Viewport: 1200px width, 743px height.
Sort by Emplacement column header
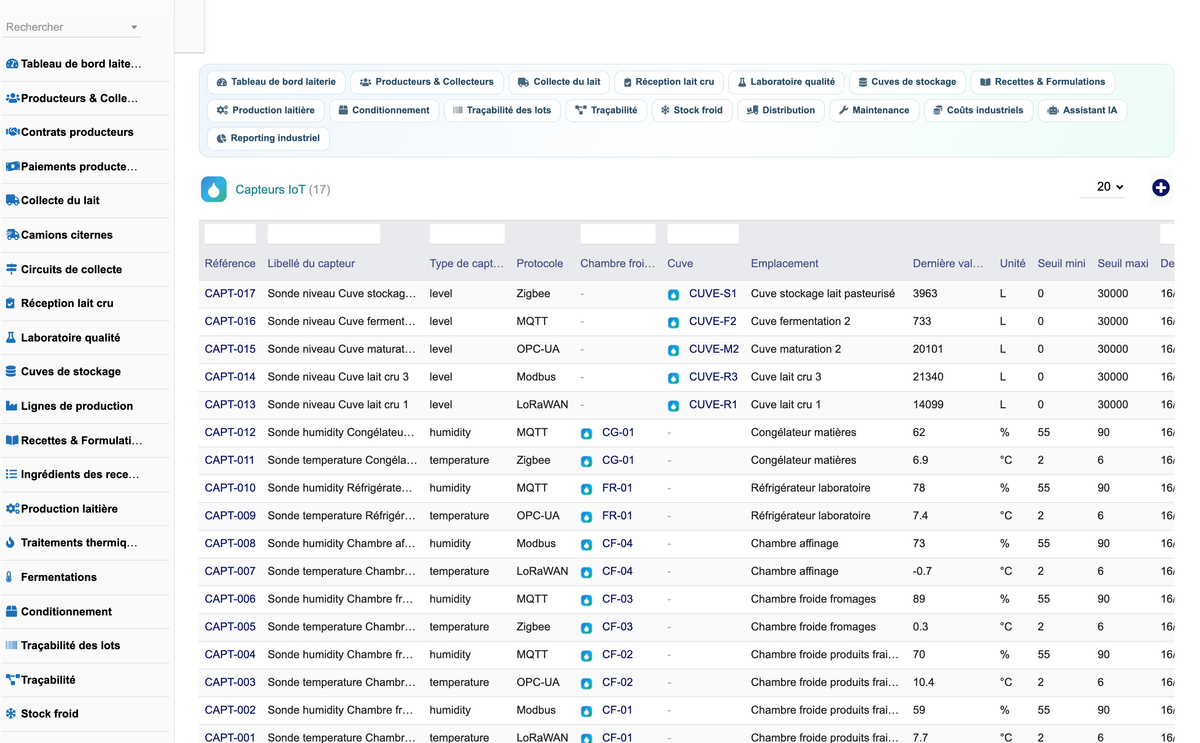pyautogui.click(x=785, y=264)
